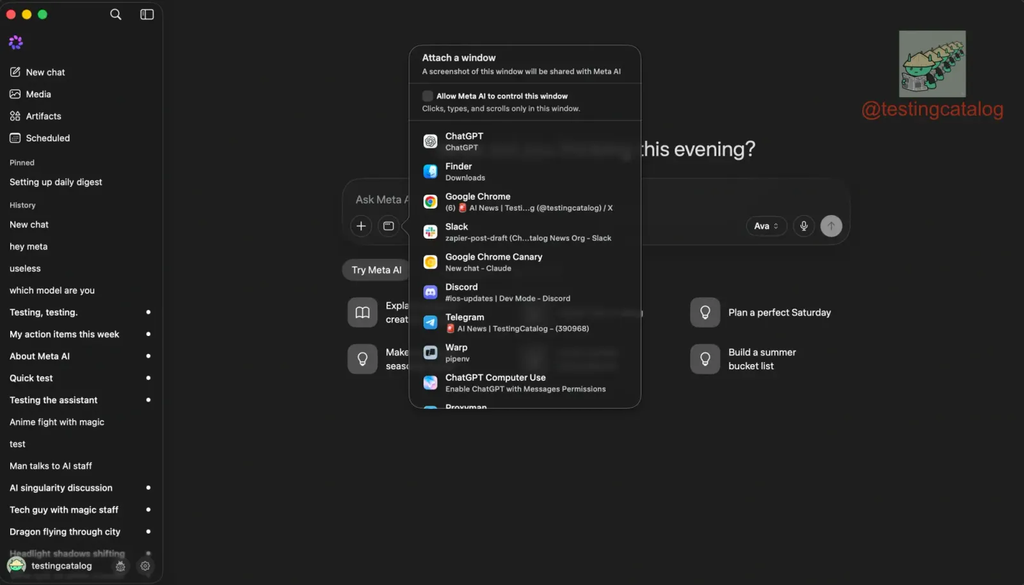
Task: Attach the ChatGPT Computer Use window
Action: click(524, 383)
